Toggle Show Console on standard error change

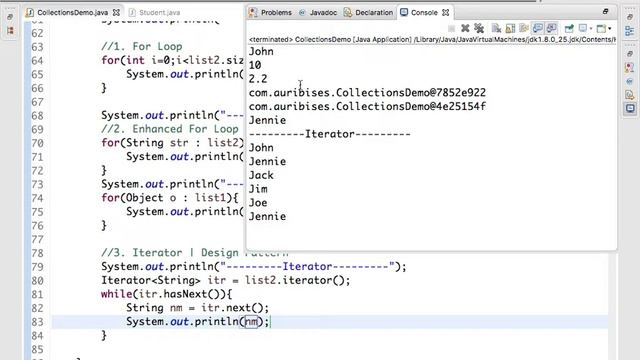551,28
